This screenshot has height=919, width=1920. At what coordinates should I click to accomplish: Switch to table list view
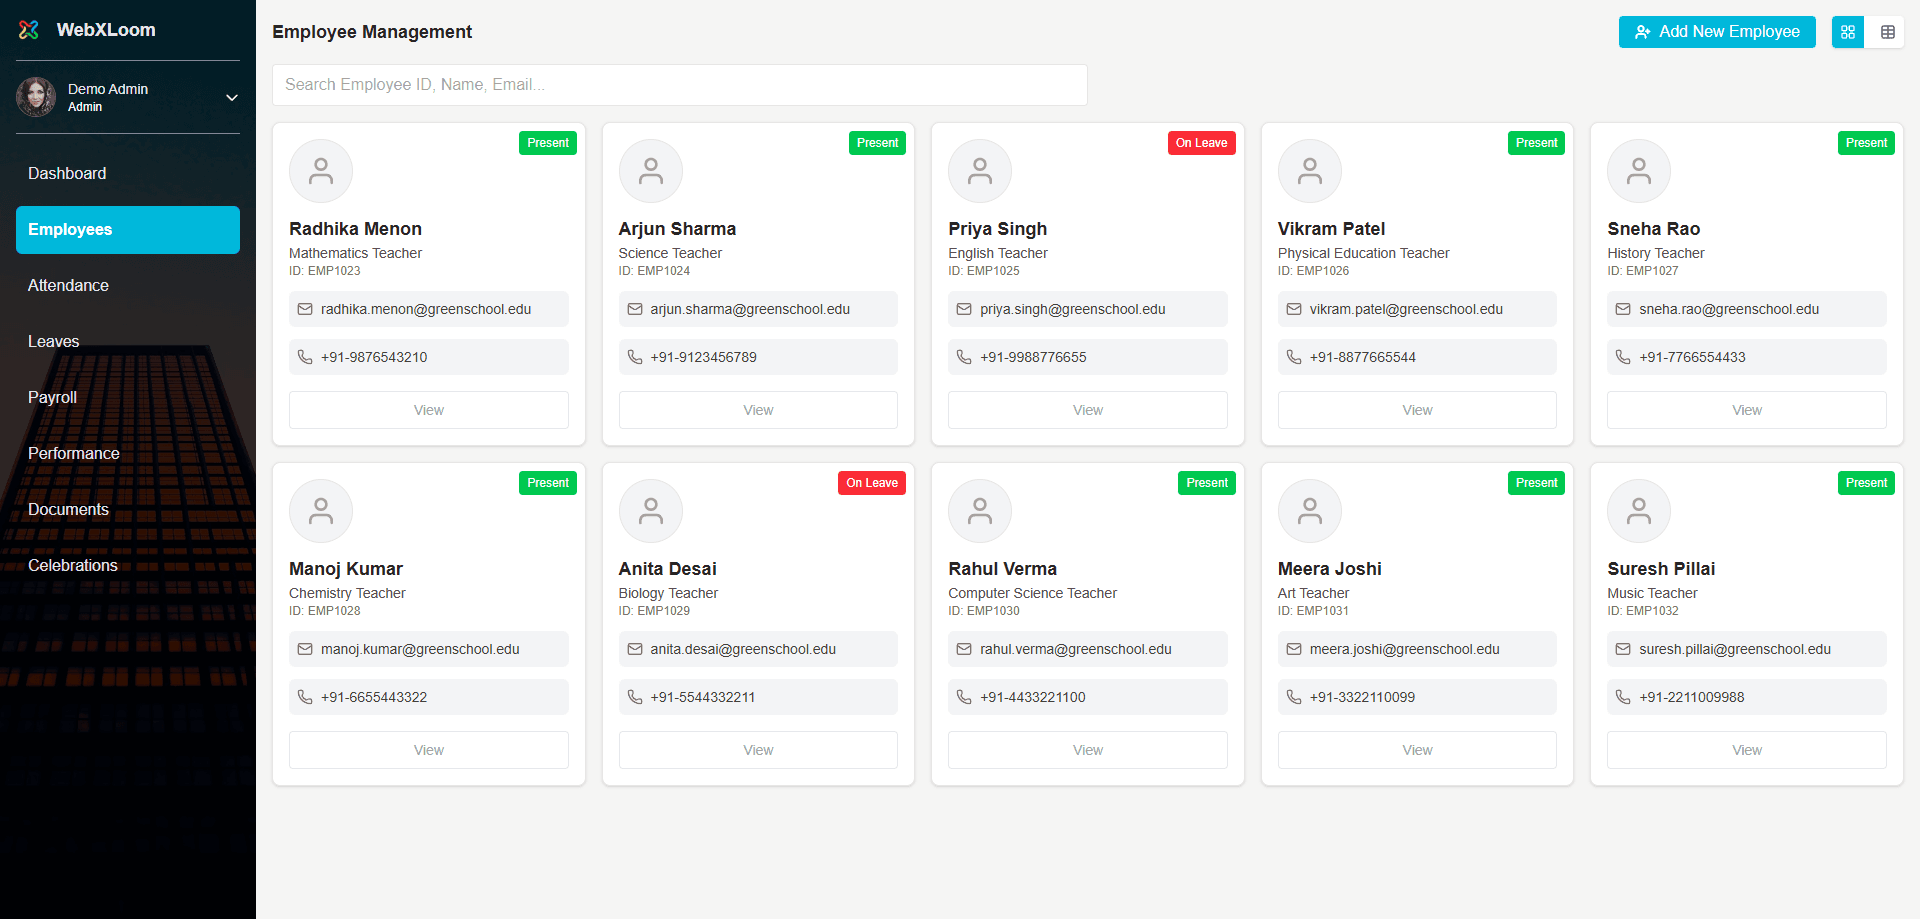[x=1887, y=32]
